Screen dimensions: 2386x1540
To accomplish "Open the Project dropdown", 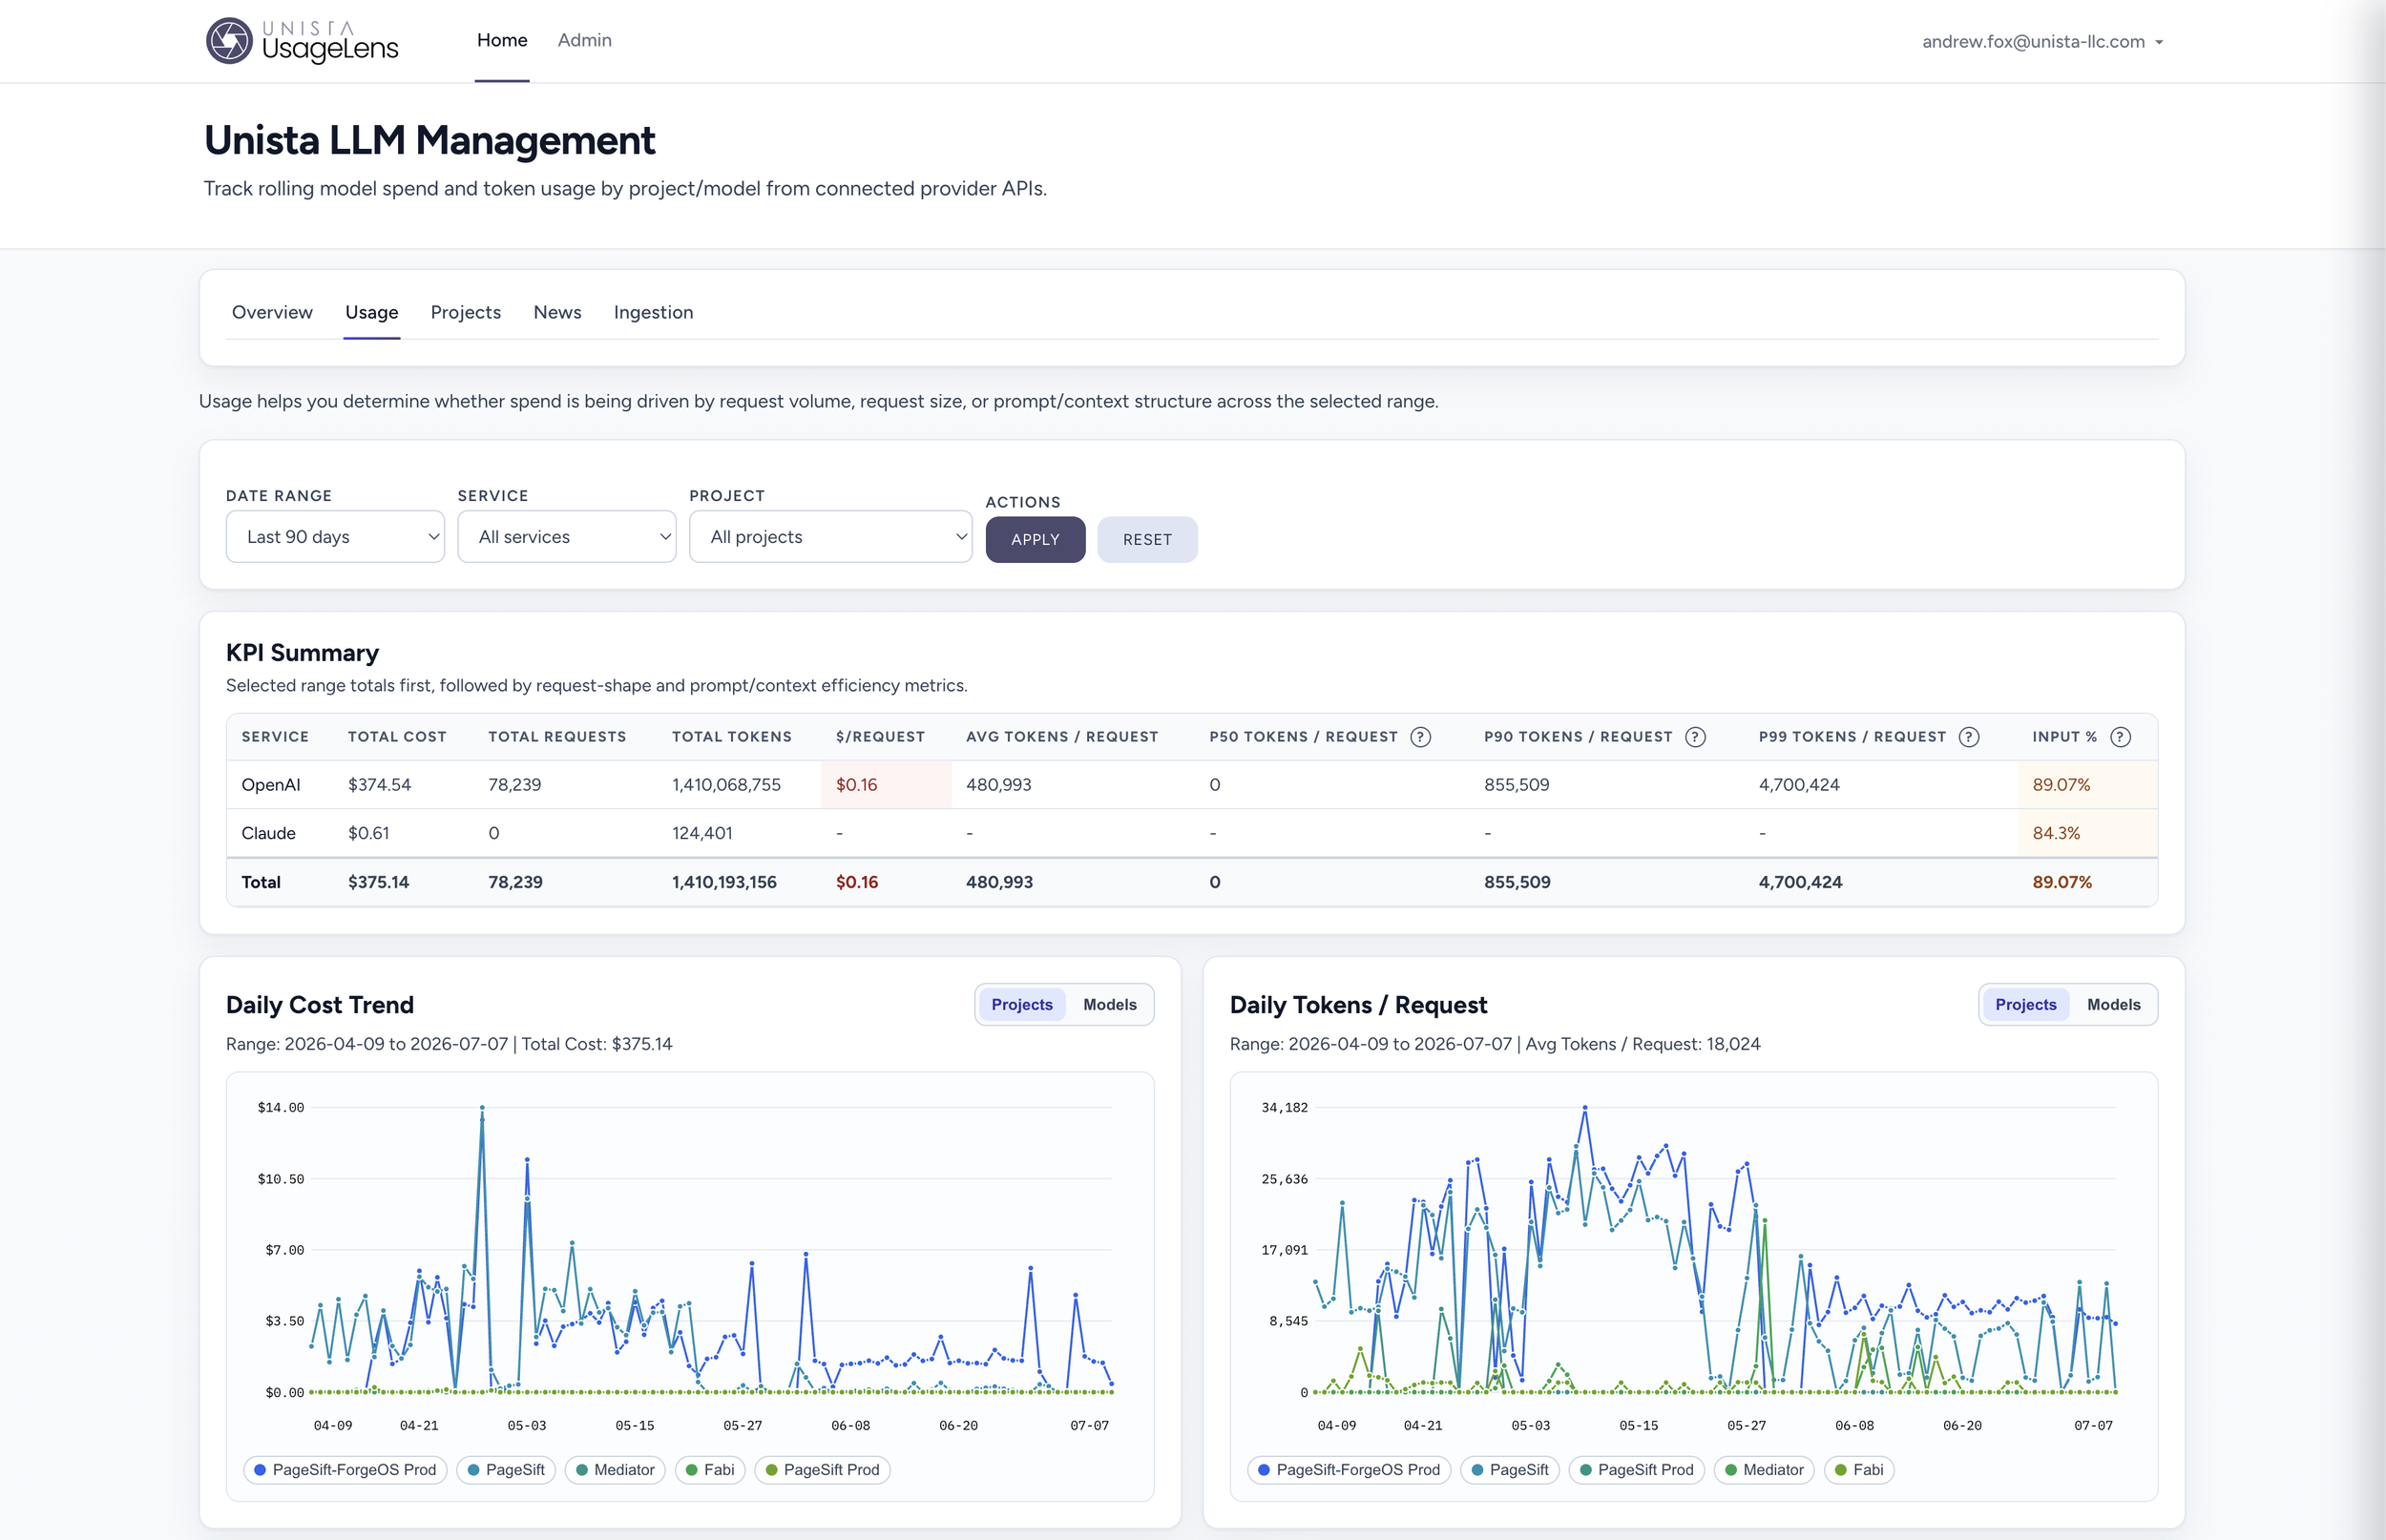I will [830, 537].
